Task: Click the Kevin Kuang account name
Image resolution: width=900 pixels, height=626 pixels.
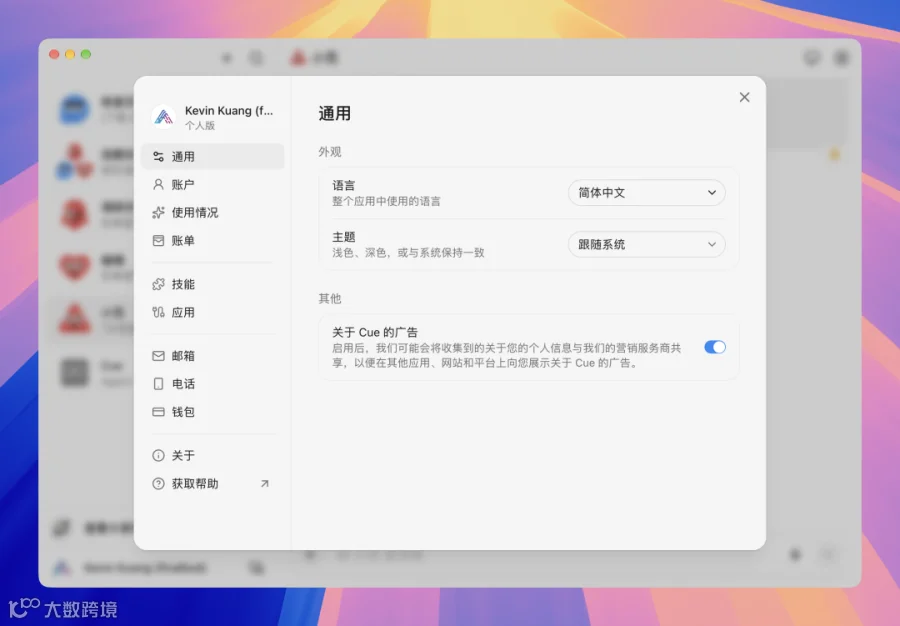Action: 229,111
